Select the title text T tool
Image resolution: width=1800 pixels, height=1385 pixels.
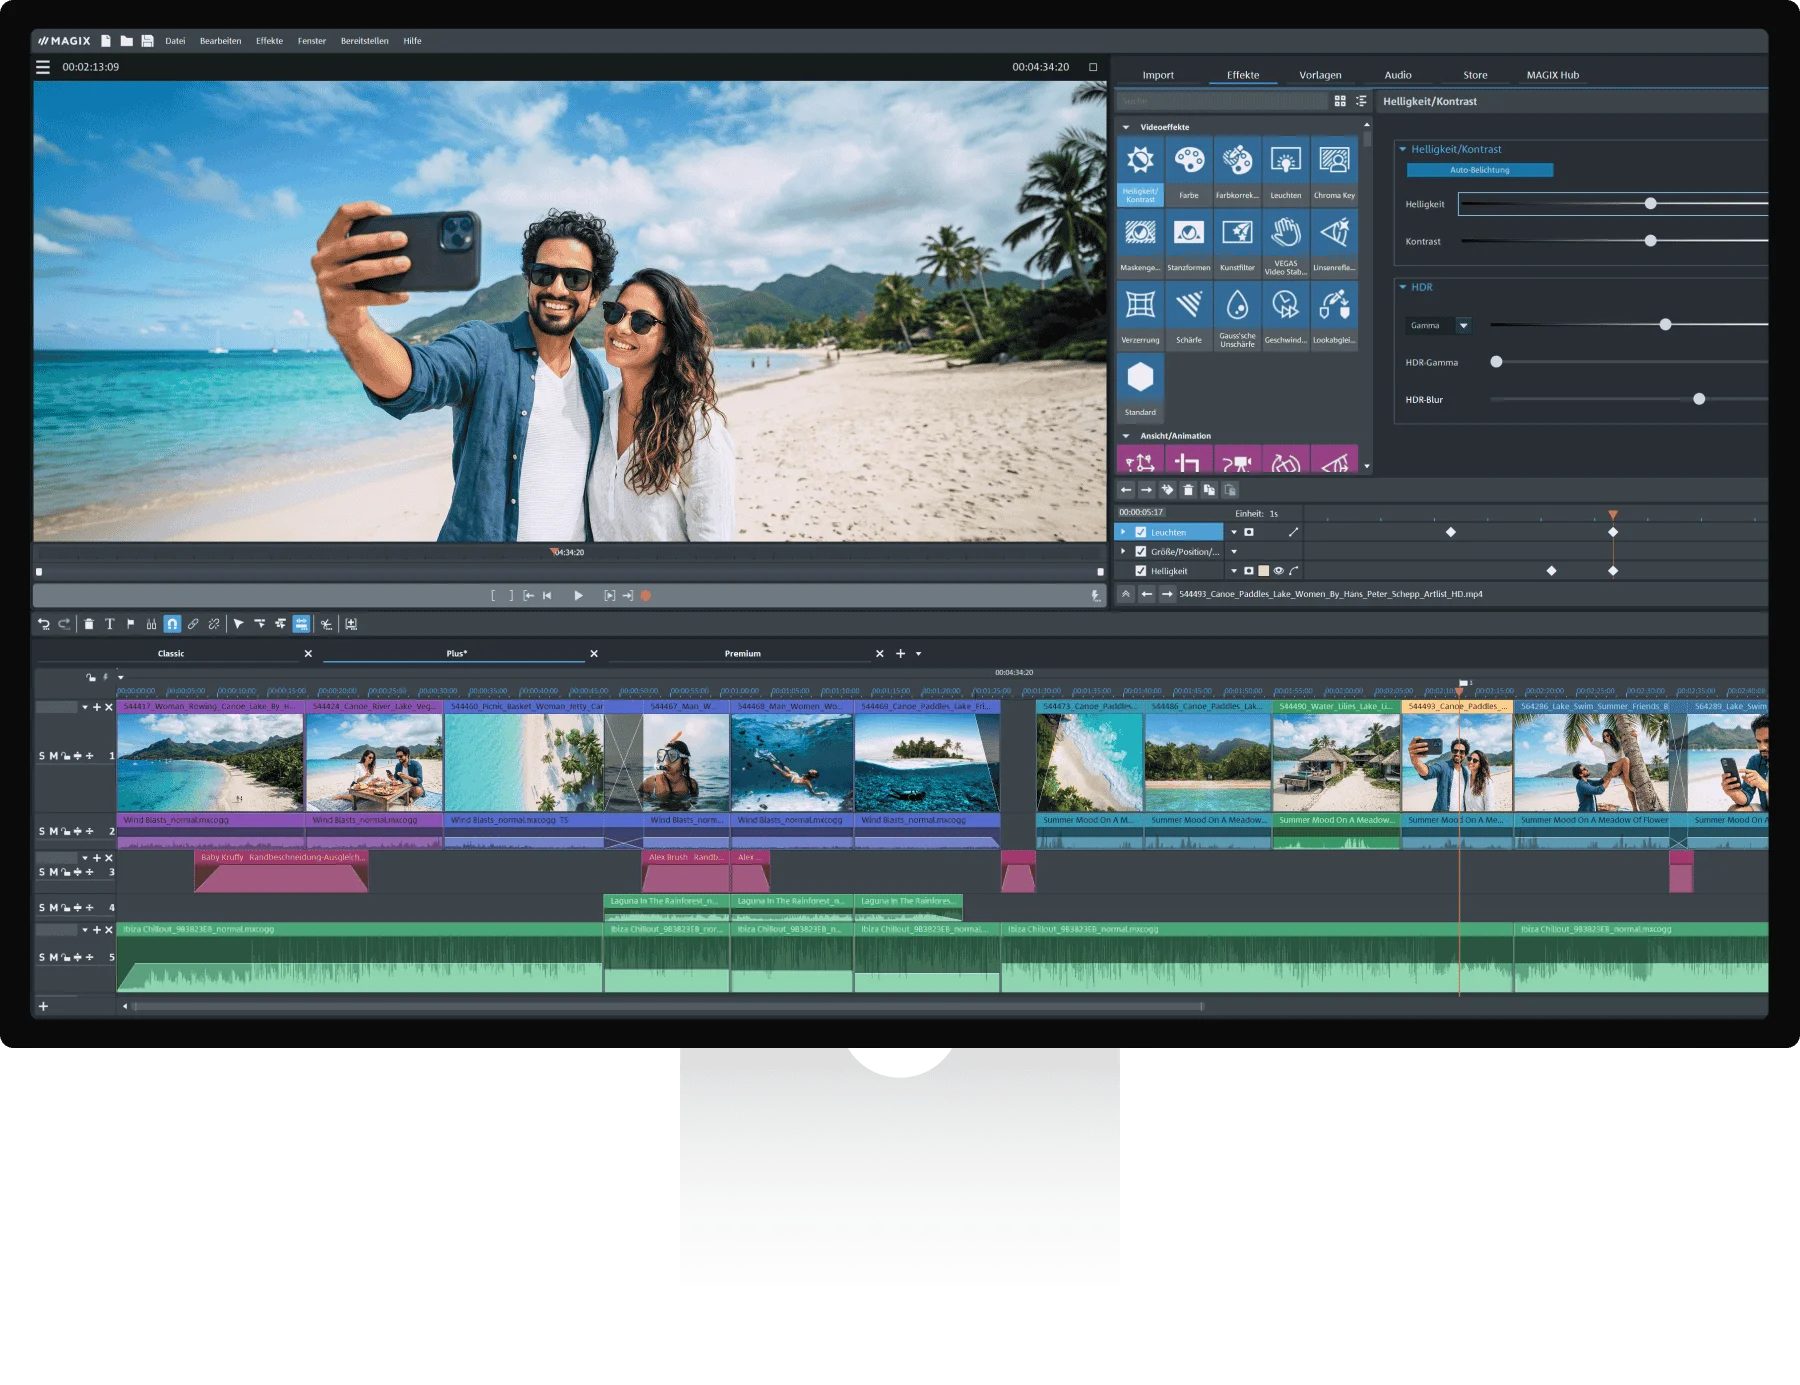(x=110, y=624)
